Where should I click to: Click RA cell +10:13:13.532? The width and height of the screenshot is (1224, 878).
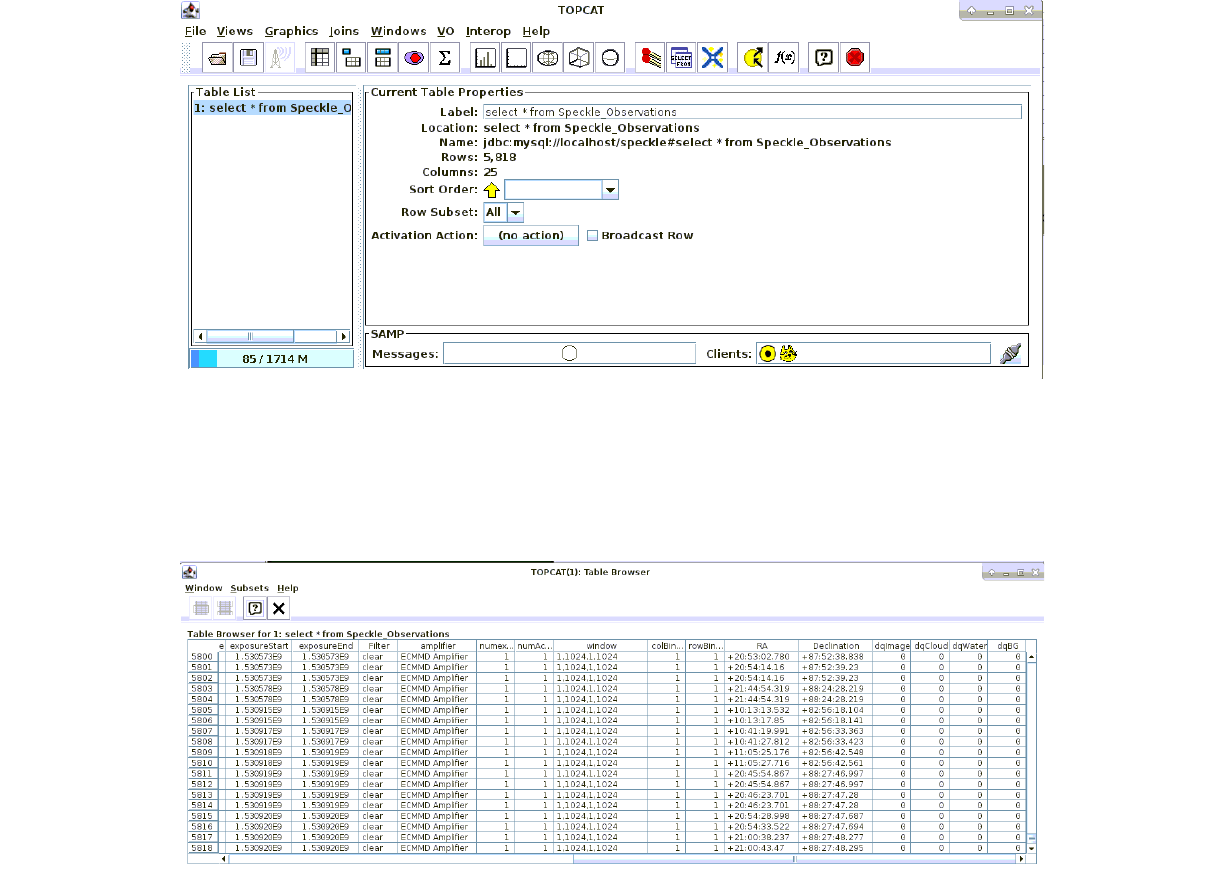tap(761, 710)
